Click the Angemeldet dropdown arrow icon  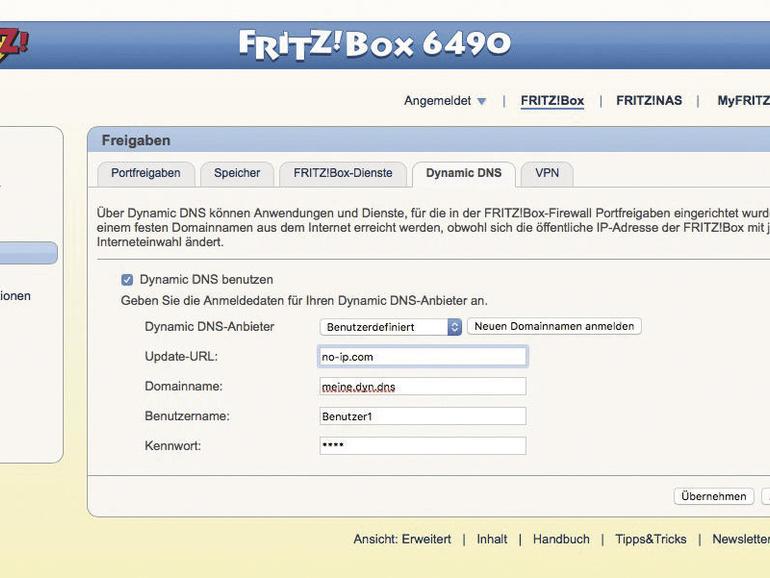click(x=482, y=102)
